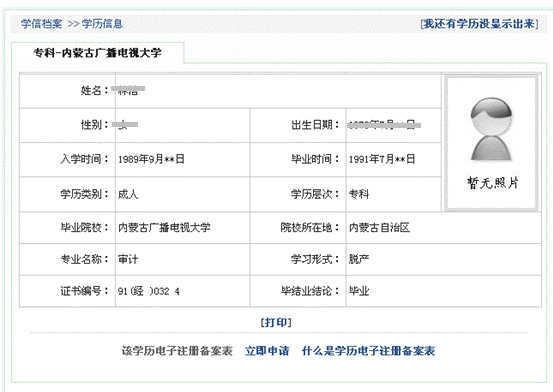Click the enrollment date 1989年9月**日
553x392 pixels.
[x=151, y=159]
